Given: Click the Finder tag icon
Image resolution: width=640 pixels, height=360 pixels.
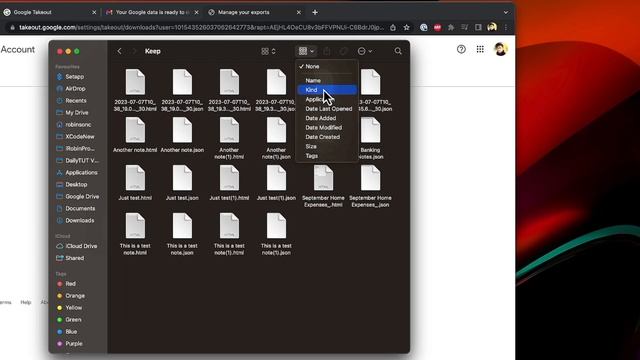Looking at the screenshot, I should click(344, 51).
